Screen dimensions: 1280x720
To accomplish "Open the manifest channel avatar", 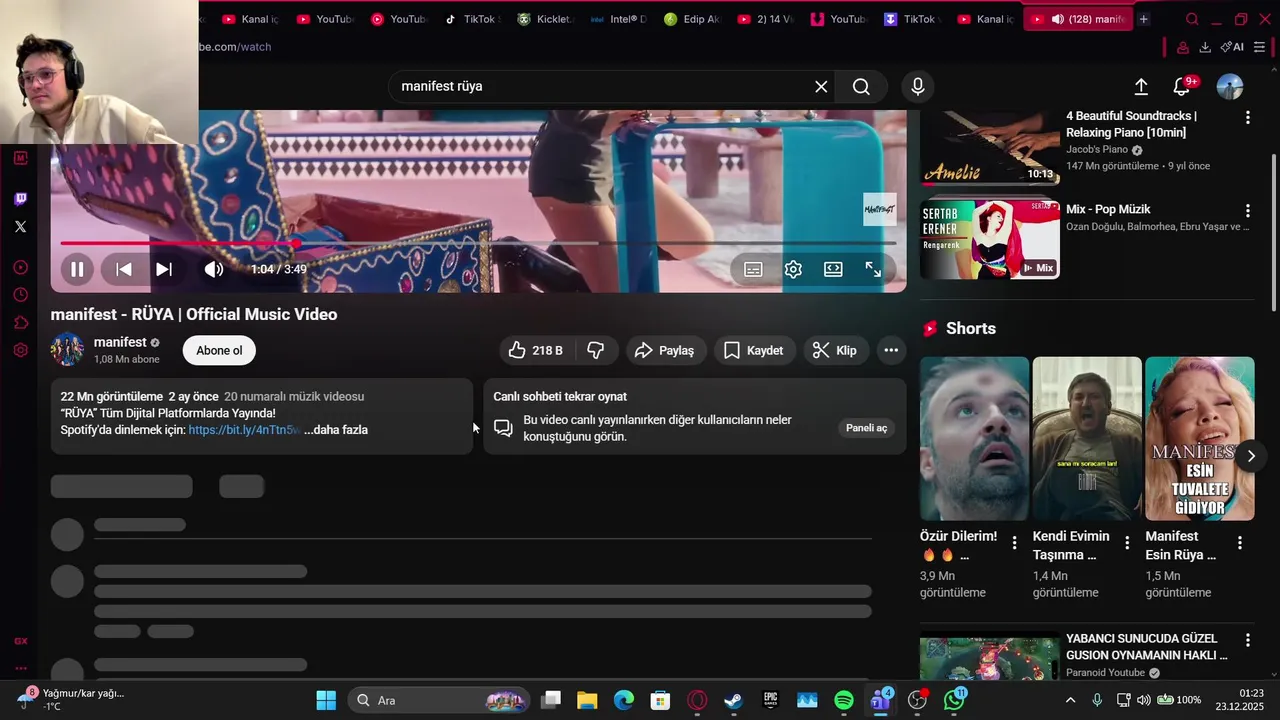I will (x=67, y=350).
